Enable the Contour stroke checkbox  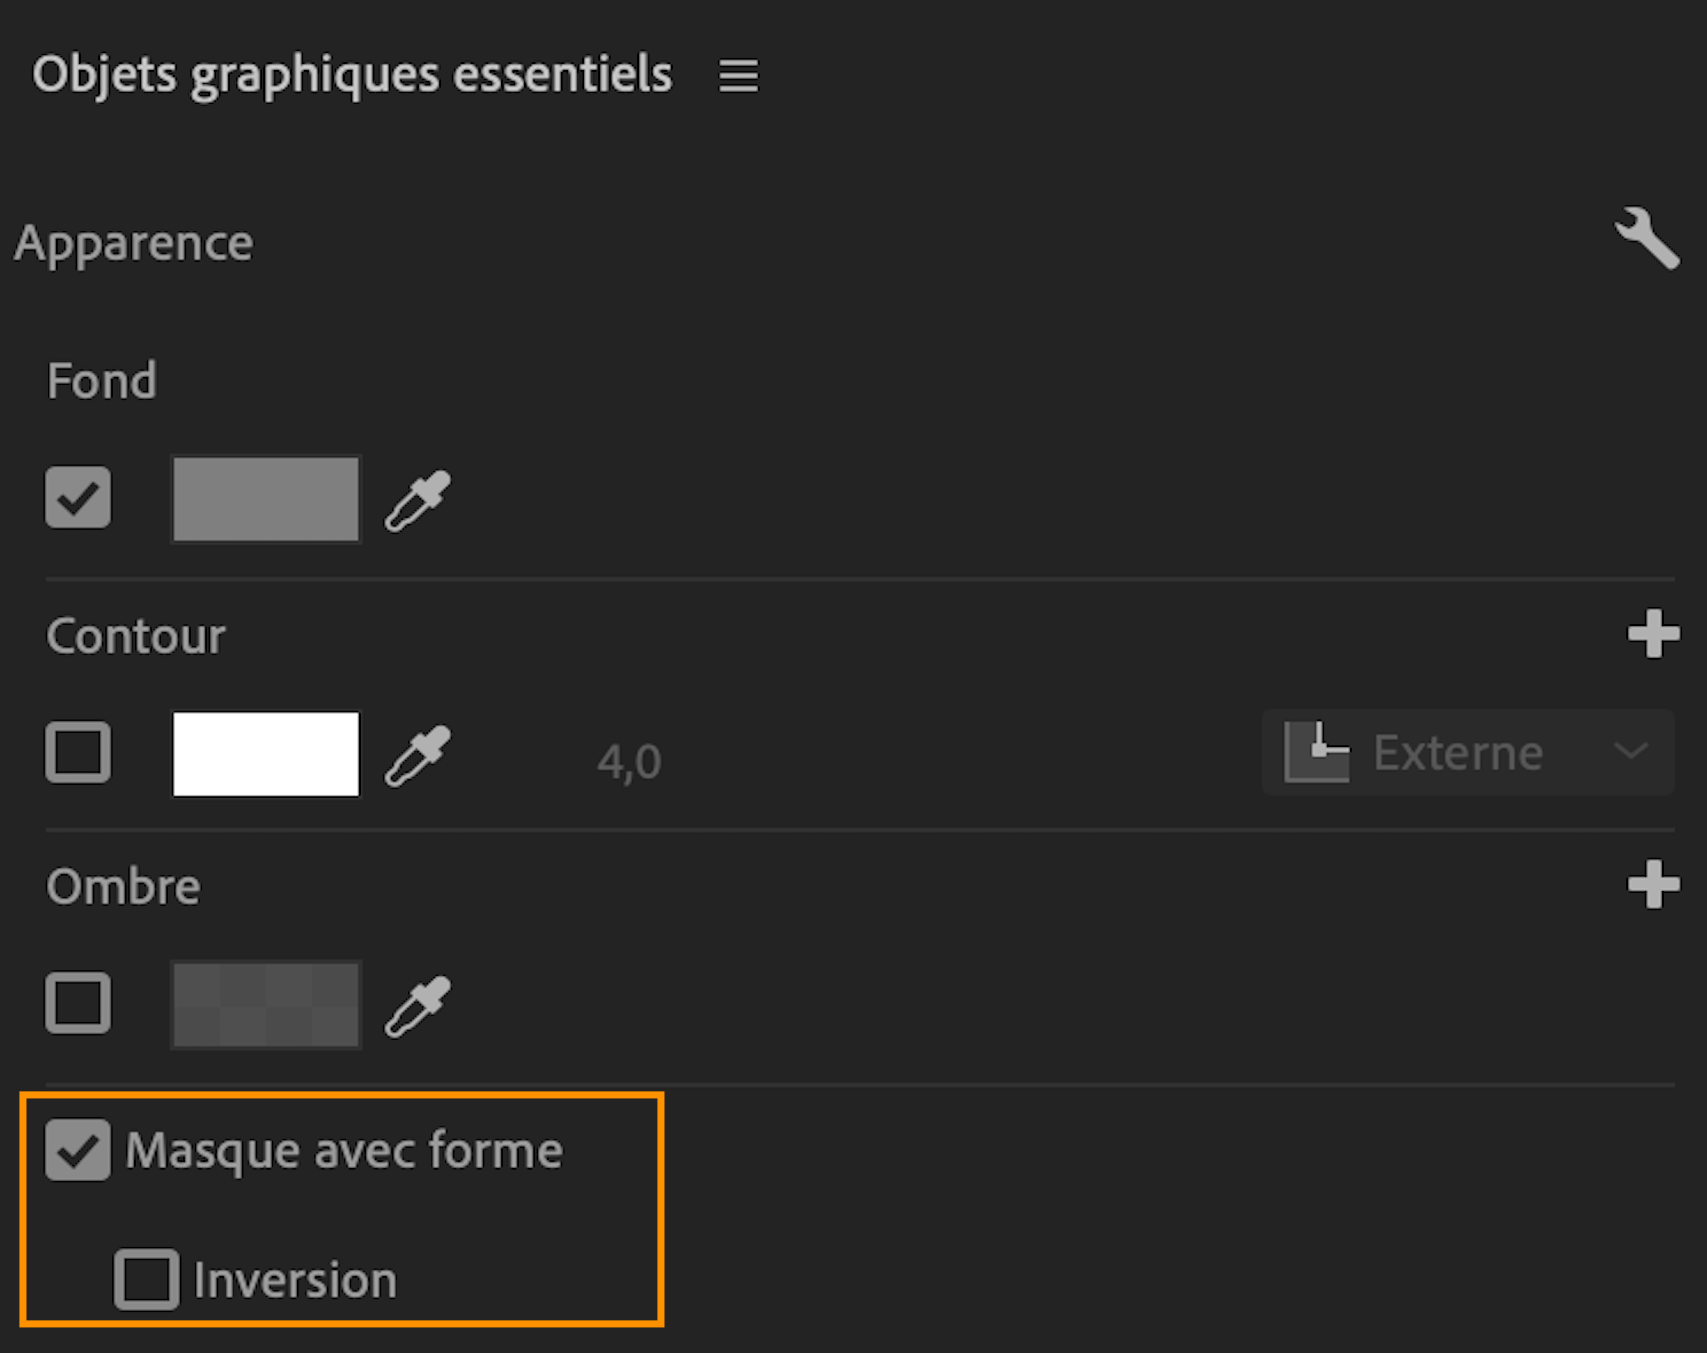(78, 752)
